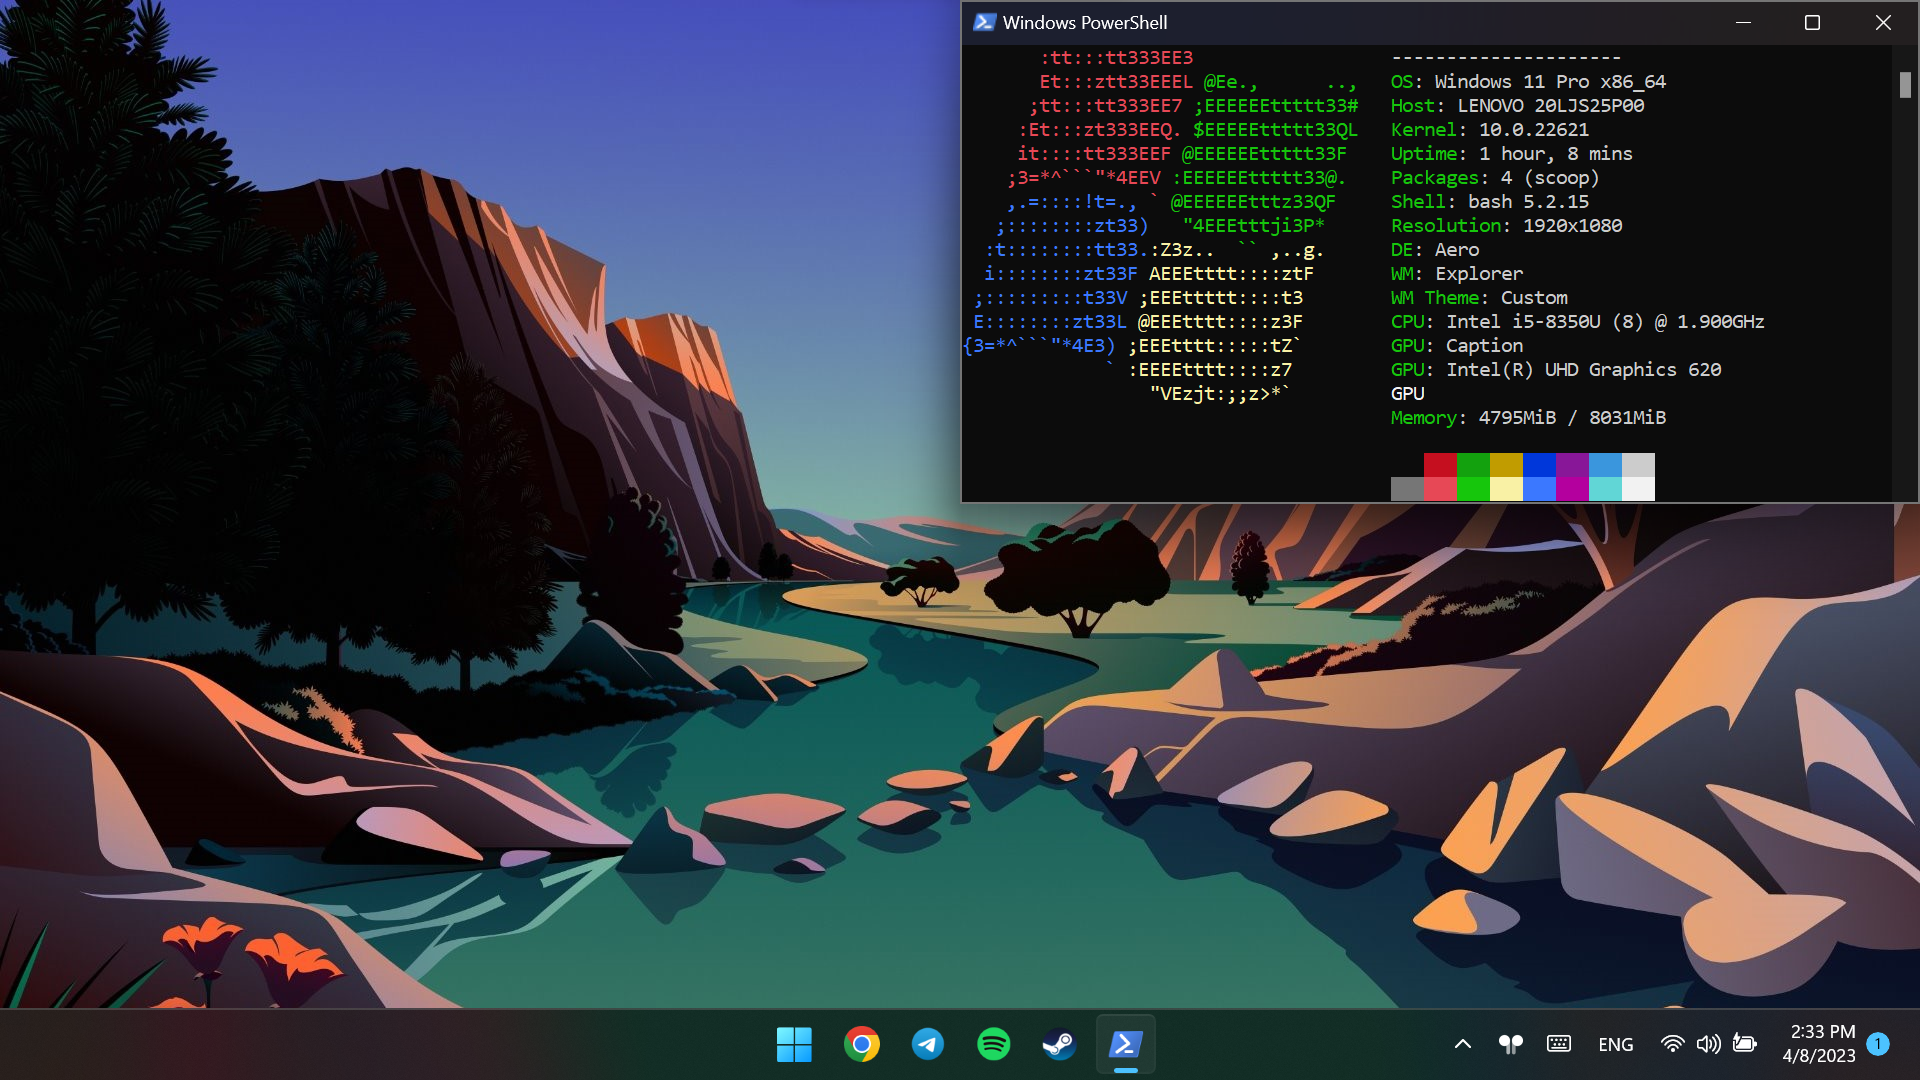Open the Windows Start menu
This screenshot has height=1080, width=1920.
click(794, 1044)
